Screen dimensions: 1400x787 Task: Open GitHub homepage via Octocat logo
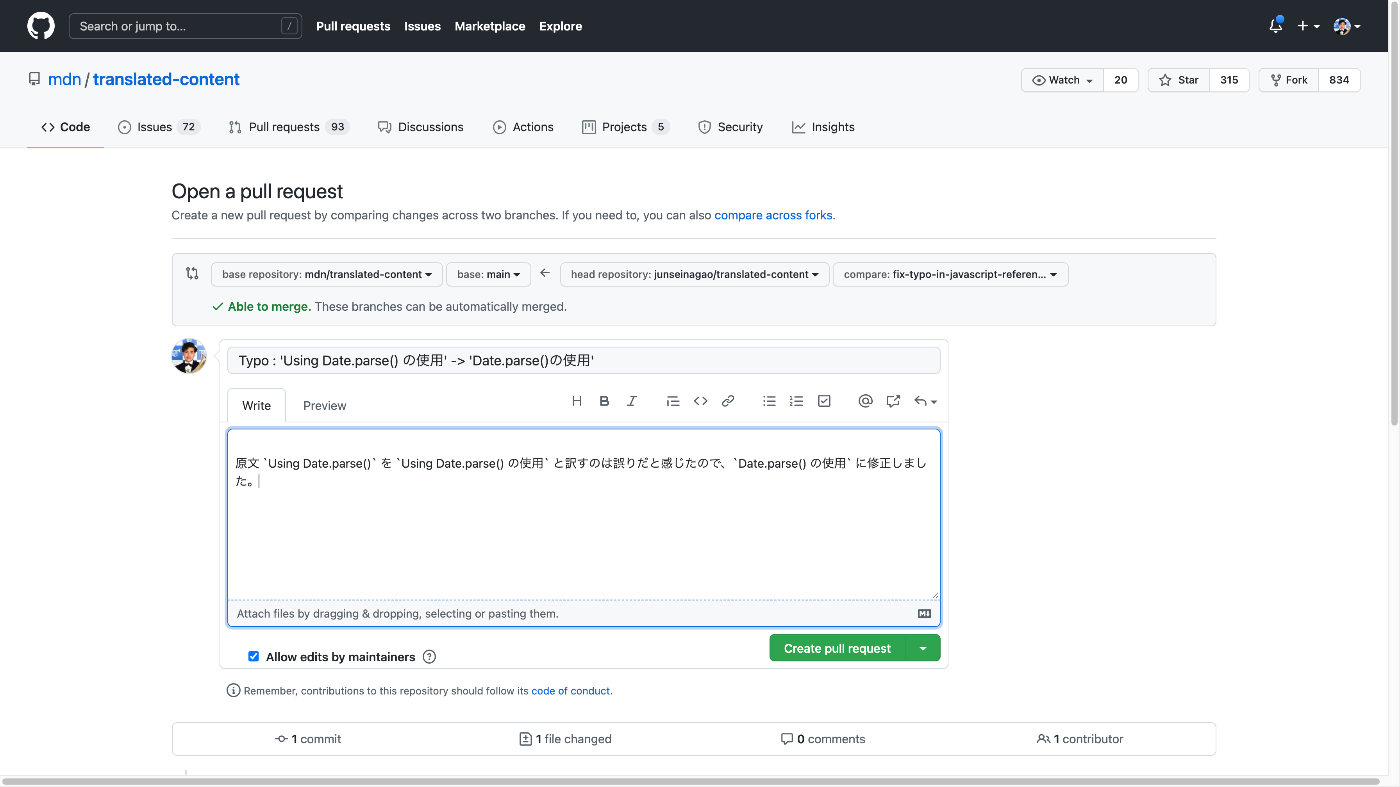(41, 26)
